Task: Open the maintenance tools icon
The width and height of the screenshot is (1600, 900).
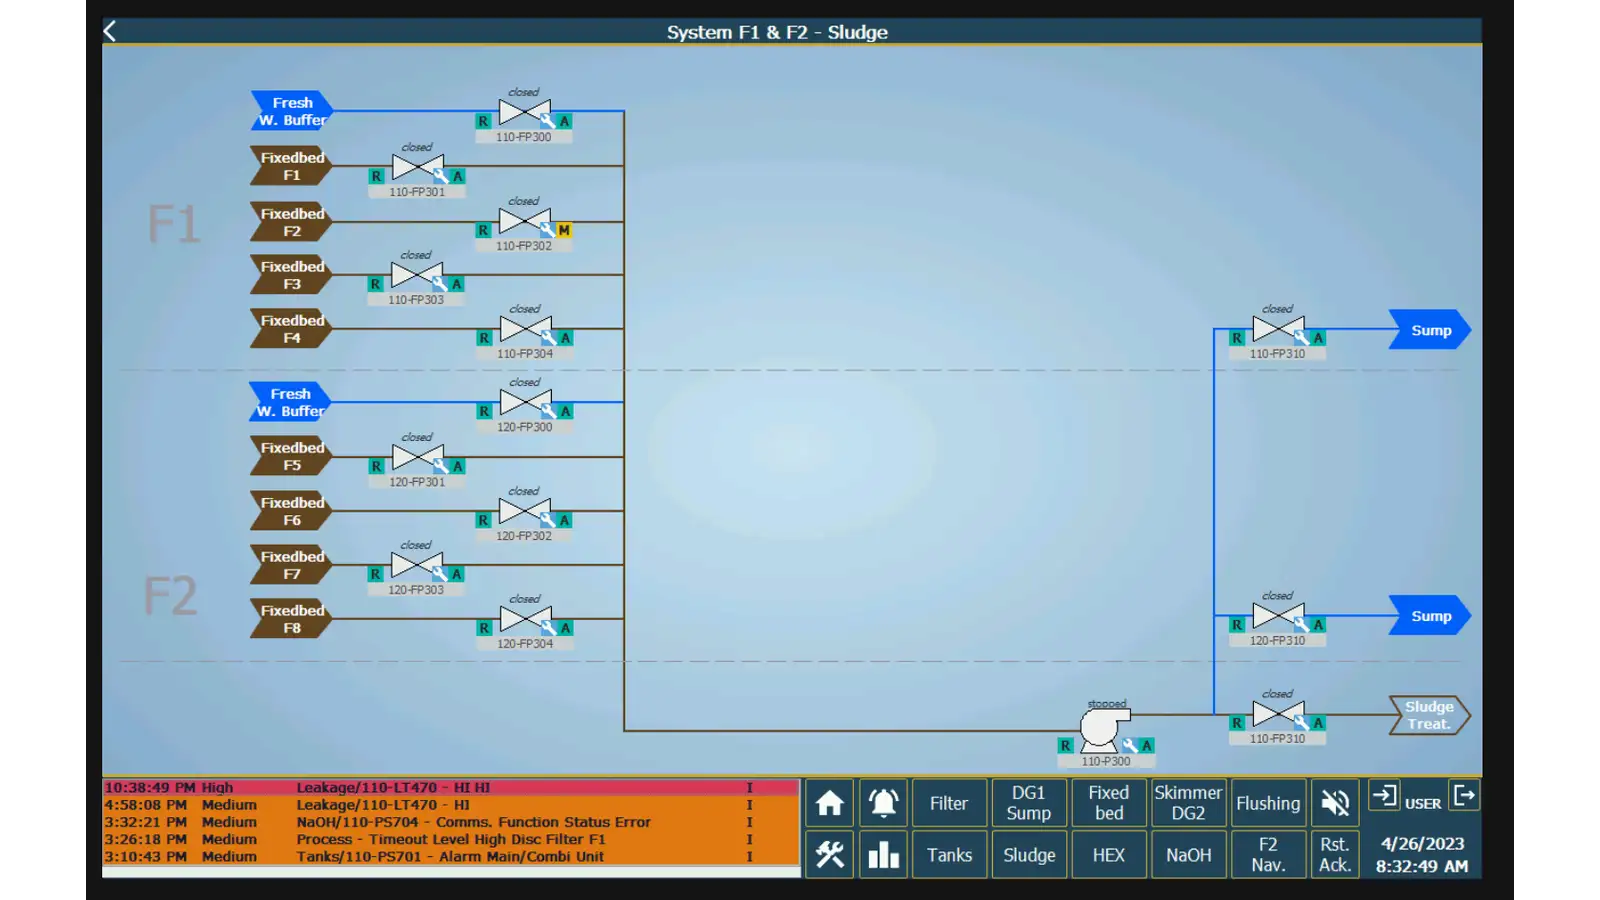Action: [x=829, y=855]
